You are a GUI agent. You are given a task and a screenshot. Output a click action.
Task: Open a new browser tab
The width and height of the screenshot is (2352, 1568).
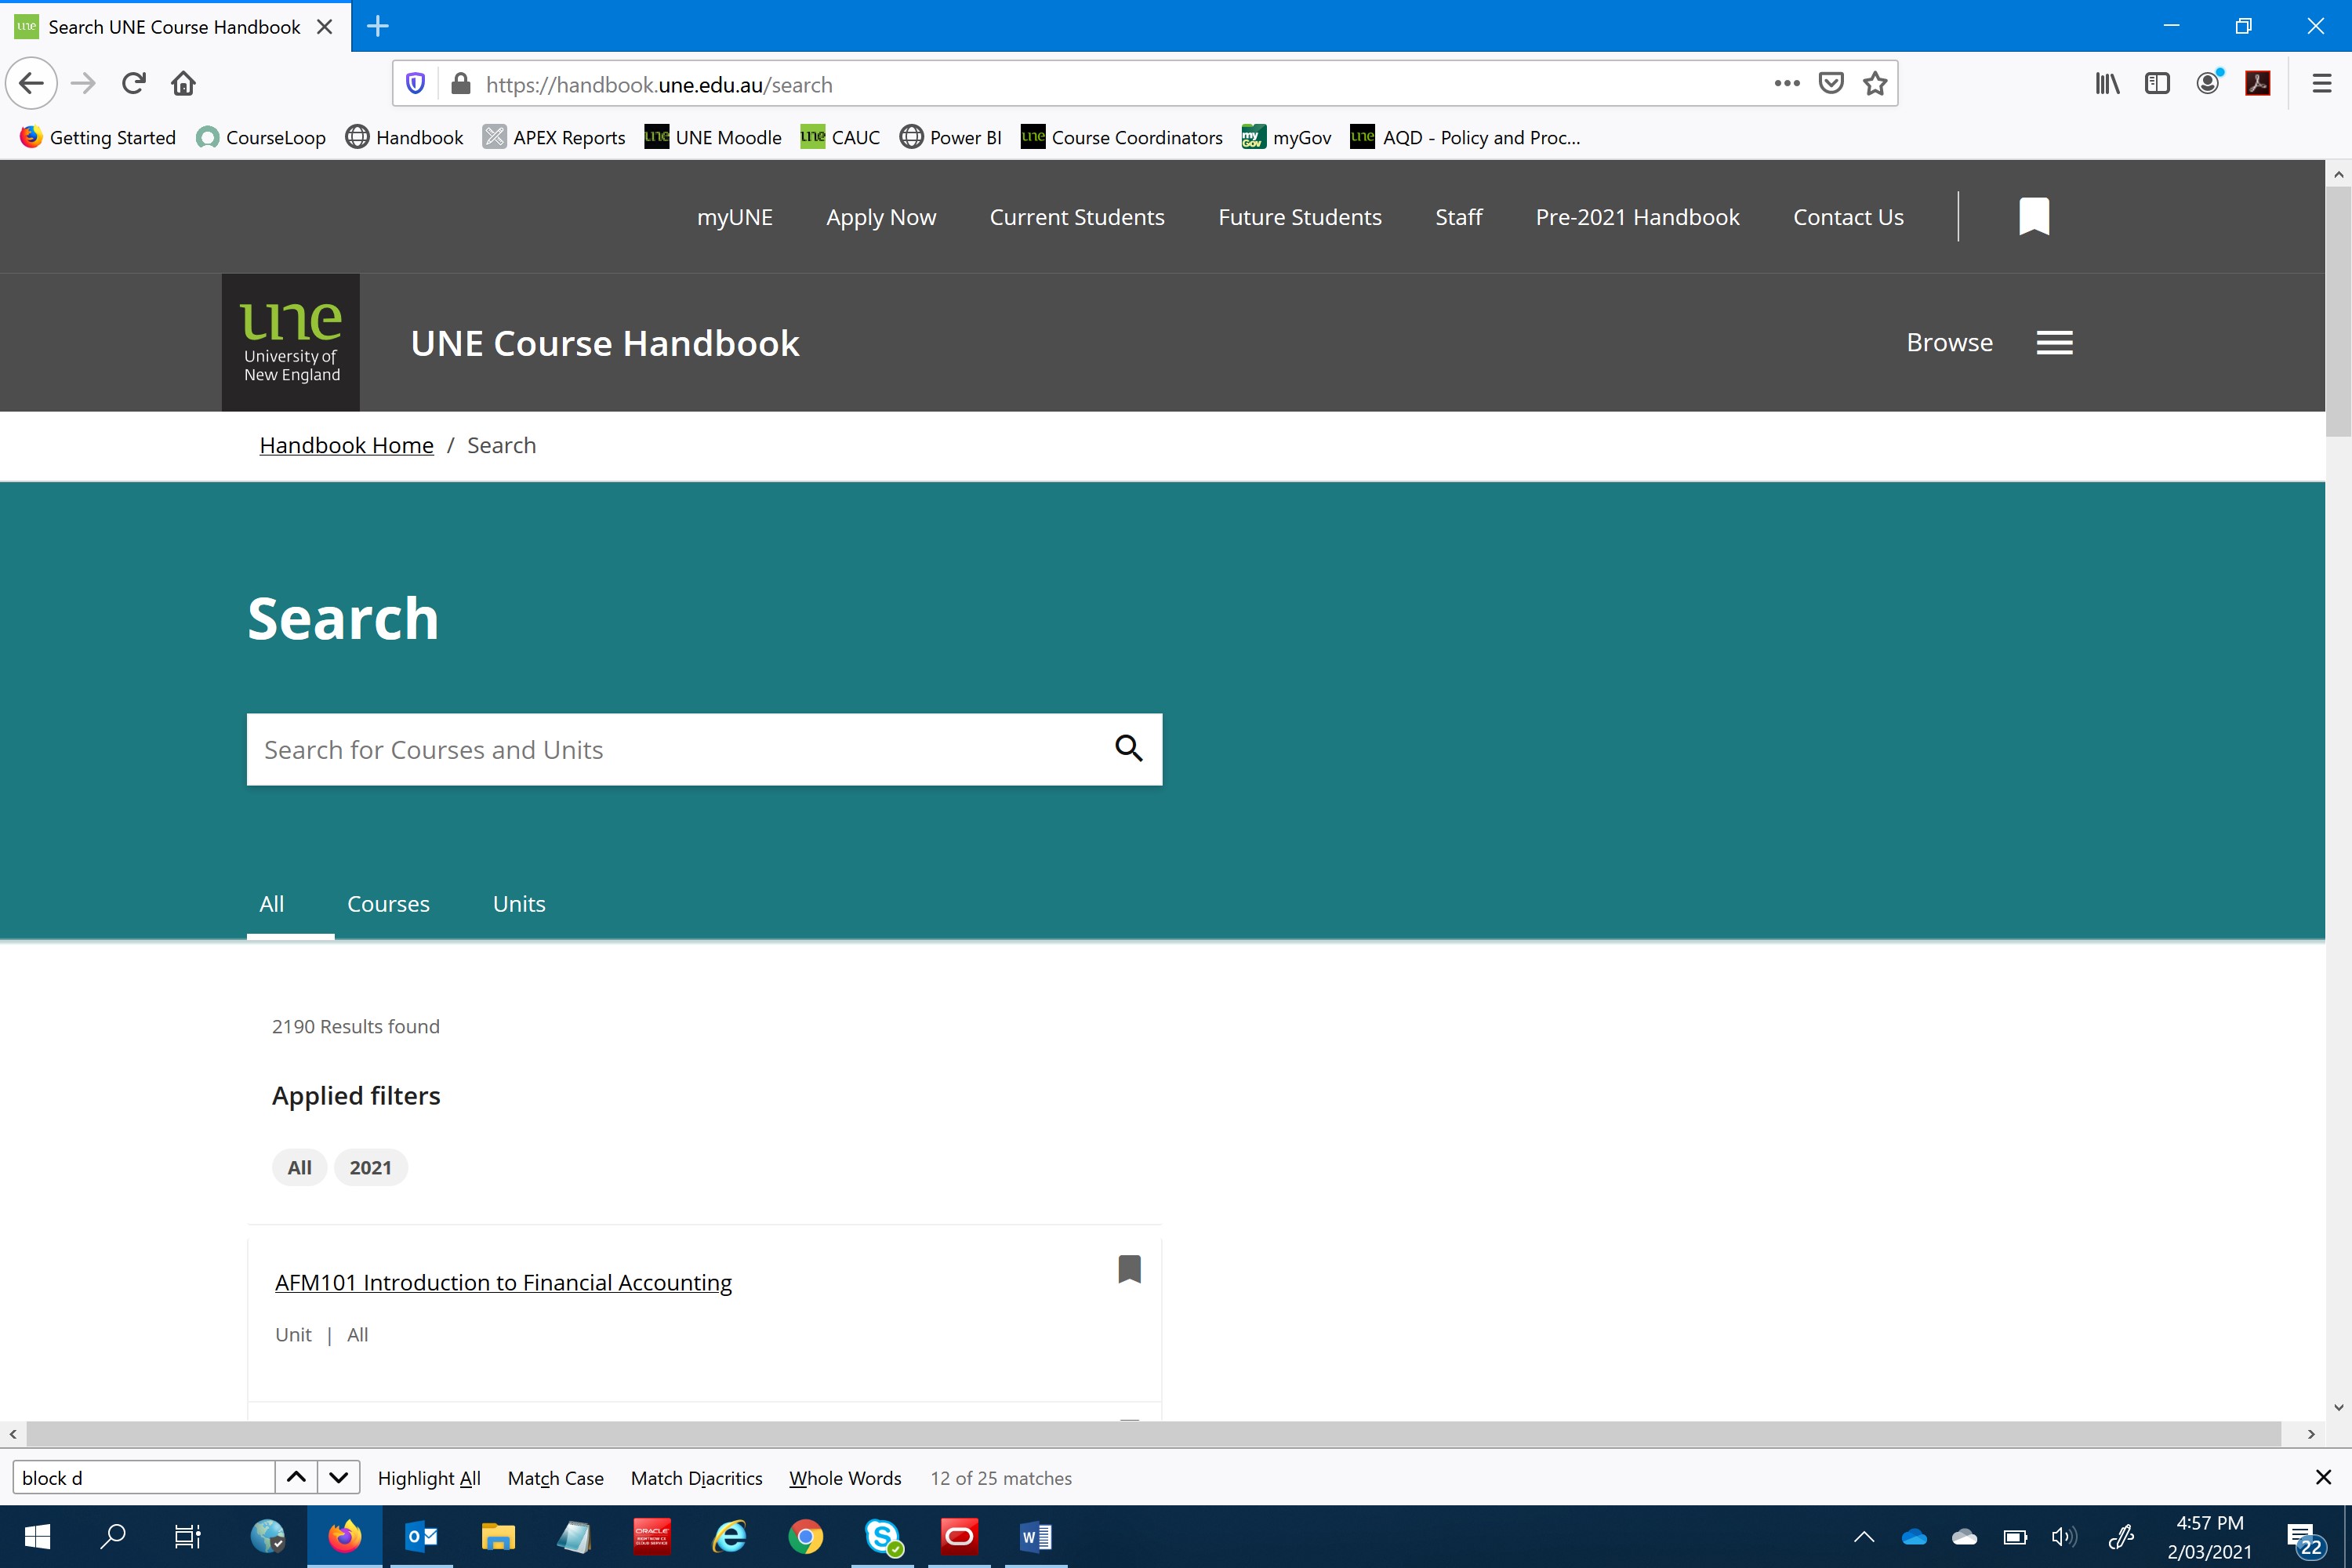(378, 26)
